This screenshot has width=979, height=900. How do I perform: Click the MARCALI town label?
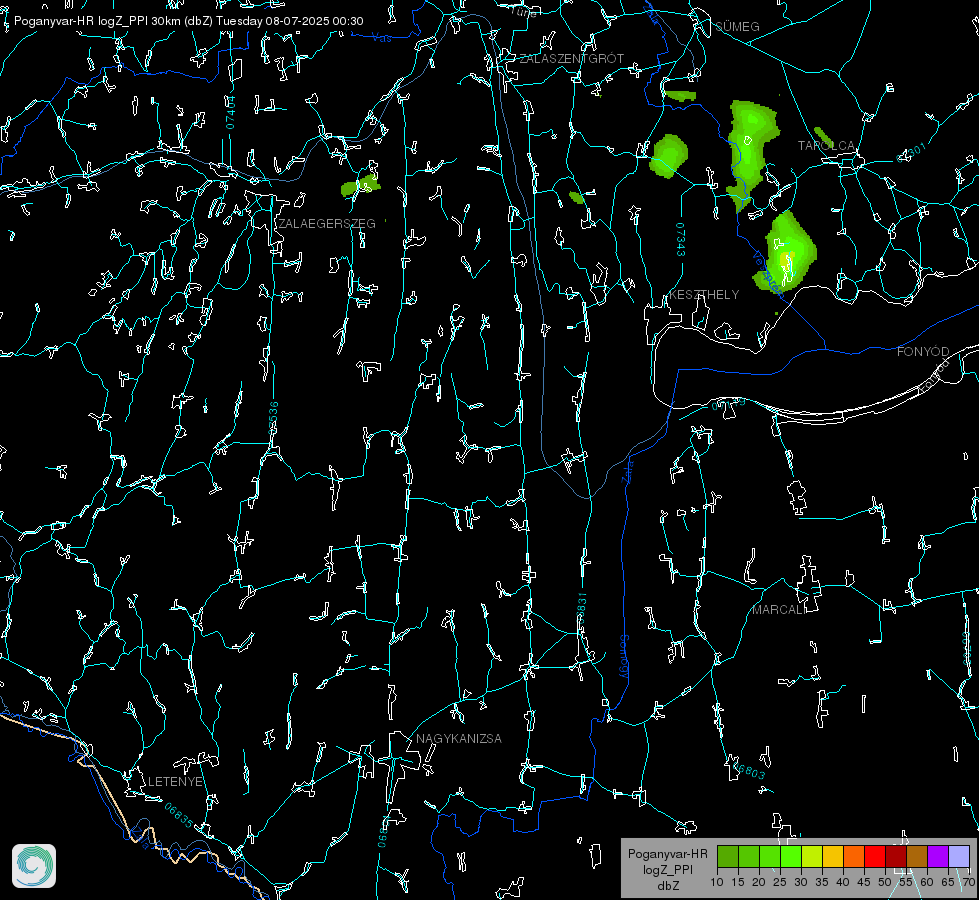tap(779, 610)
